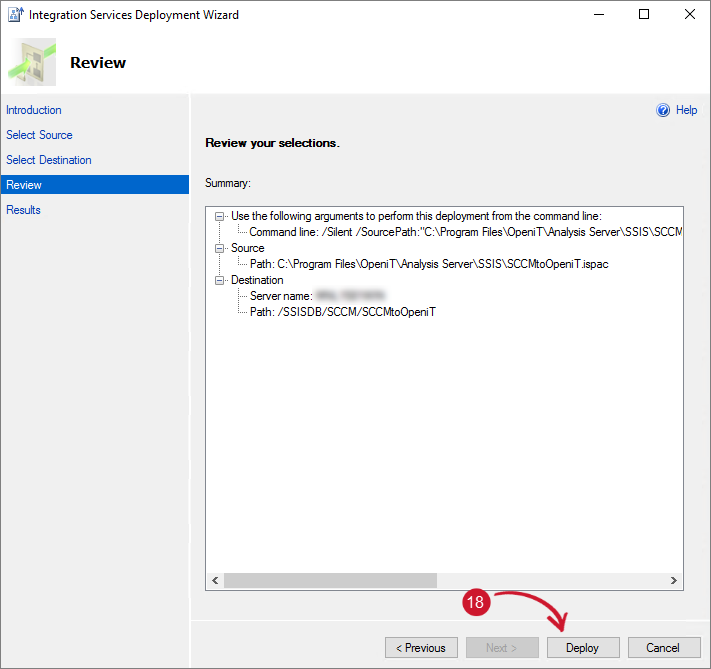
Task: Minimize the wizard window
Action: tap(599, 15)
